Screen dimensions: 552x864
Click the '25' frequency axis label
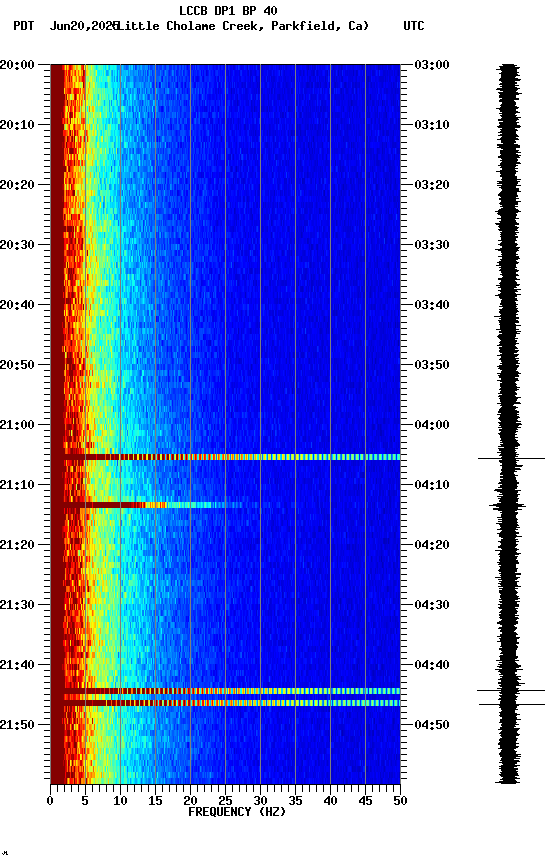(225, 801)
